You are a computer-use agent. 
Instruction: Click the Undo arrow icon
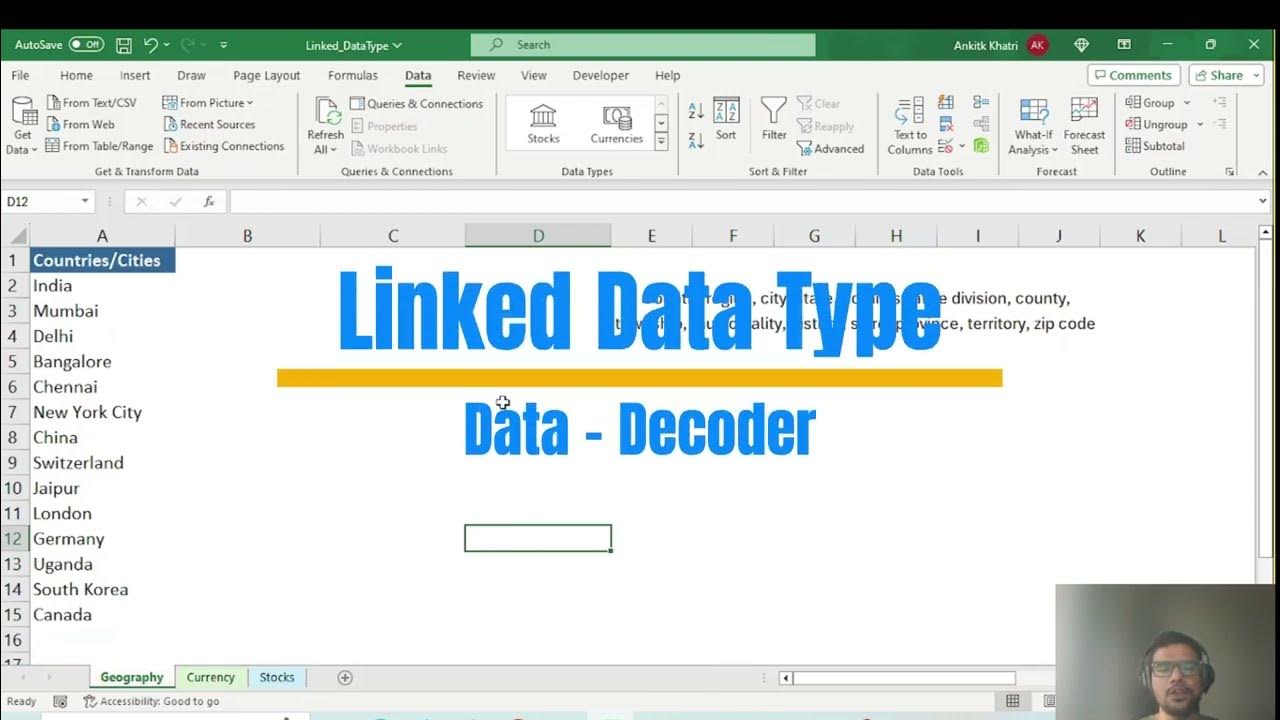[x=150, y=45]
